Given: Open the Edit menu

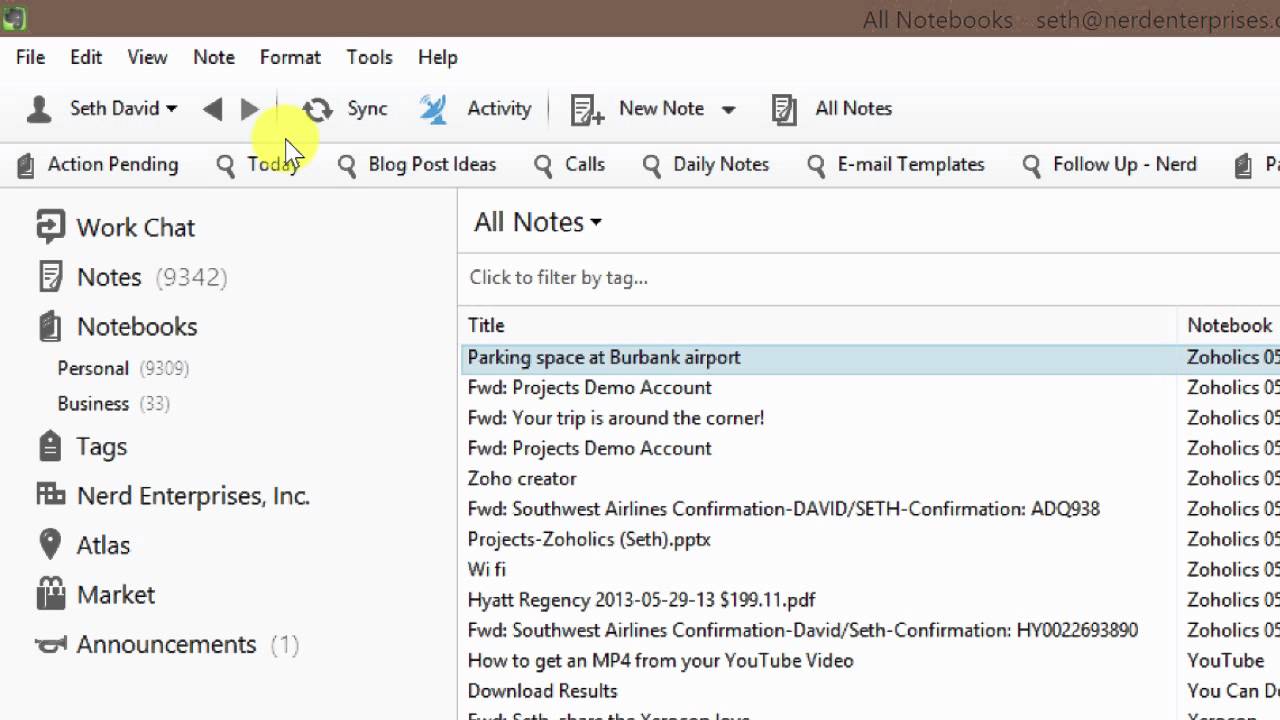Looking at the screenshot, I should pos(86,57).
